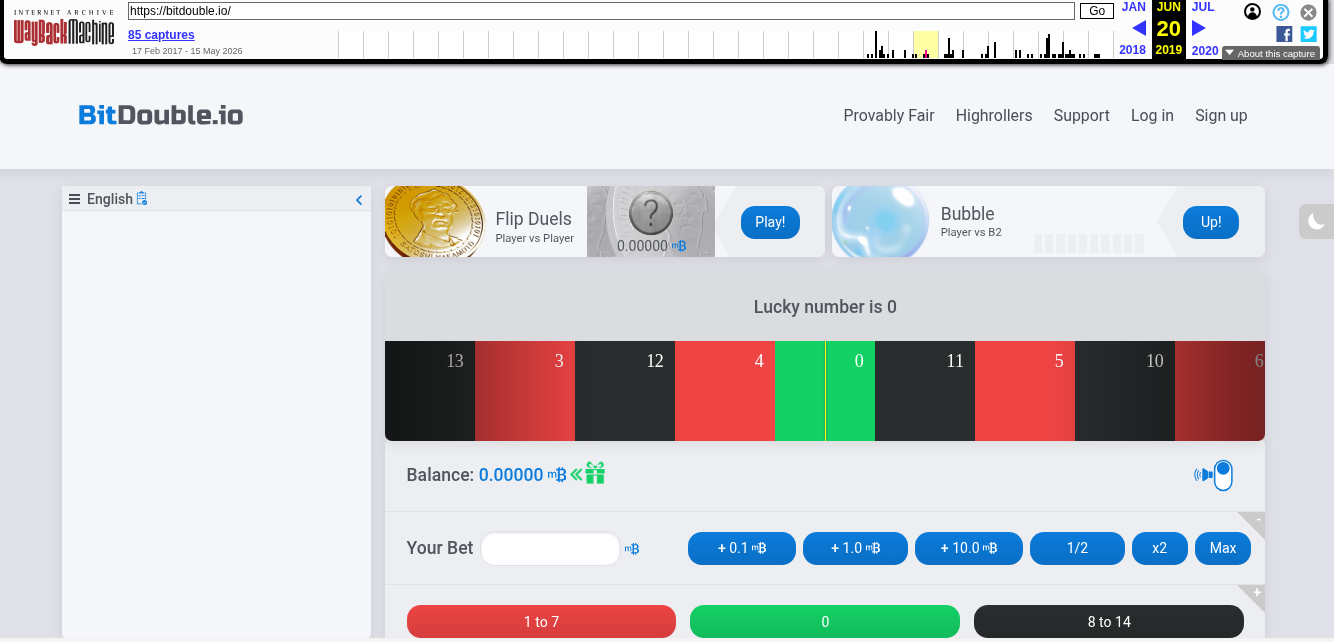1334x642 pixels.
Task: Open the Highrollers page
Action: [x=994, y=115]
